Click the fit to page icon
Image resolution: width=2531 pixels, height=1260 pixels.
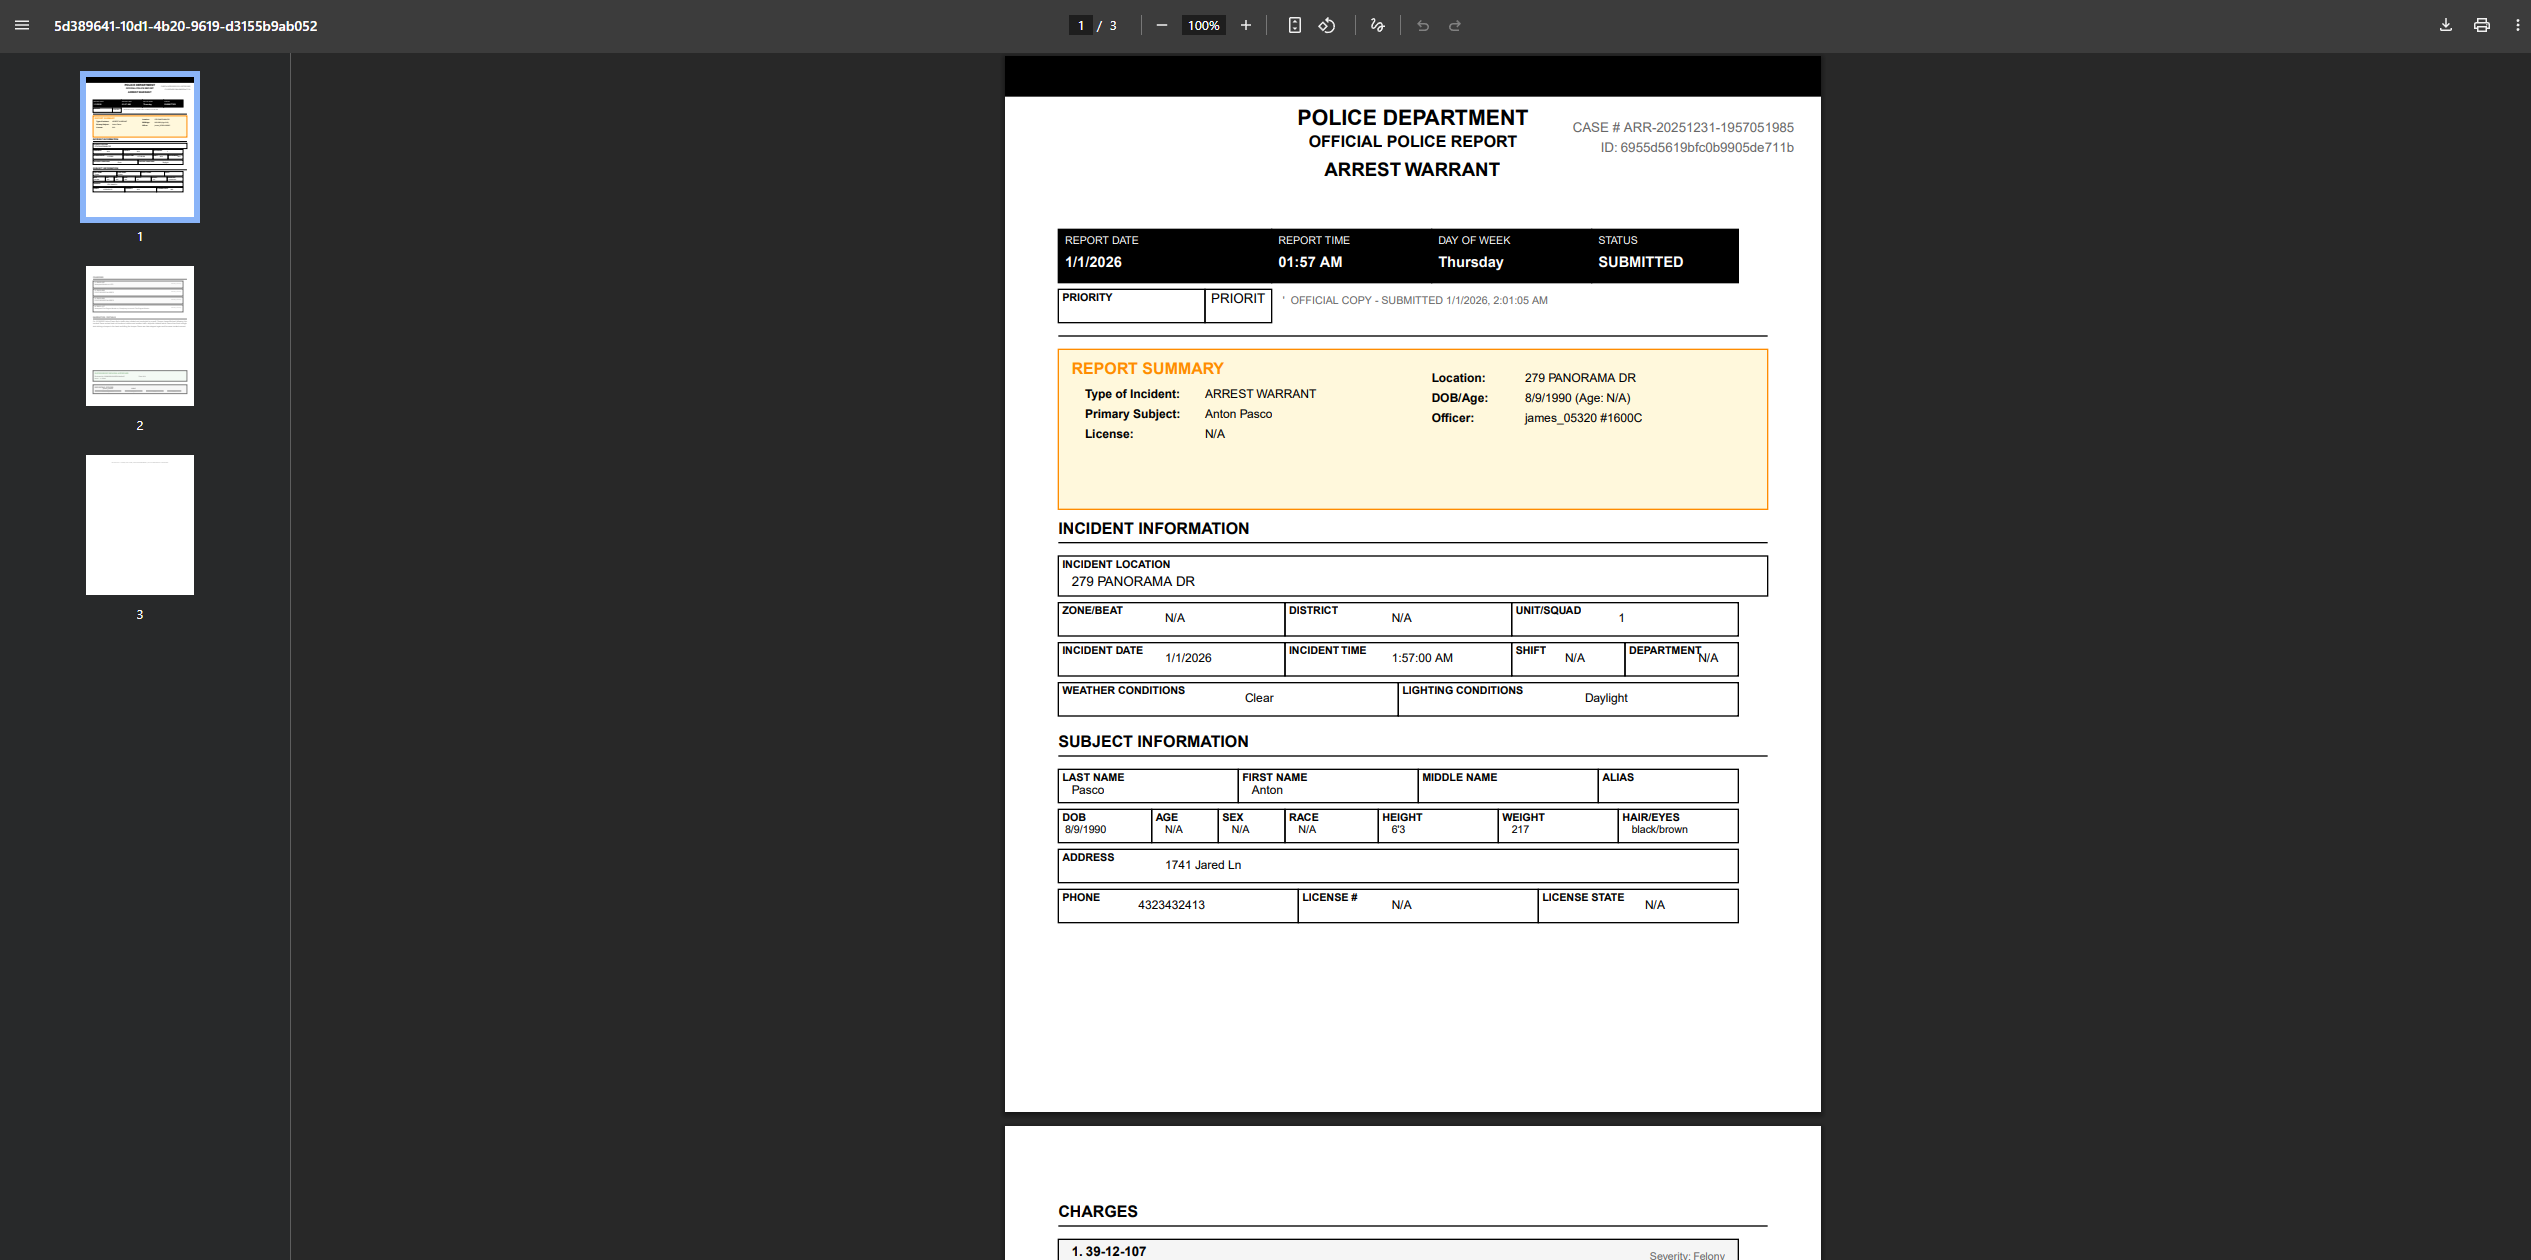(x=1294, y=26)
